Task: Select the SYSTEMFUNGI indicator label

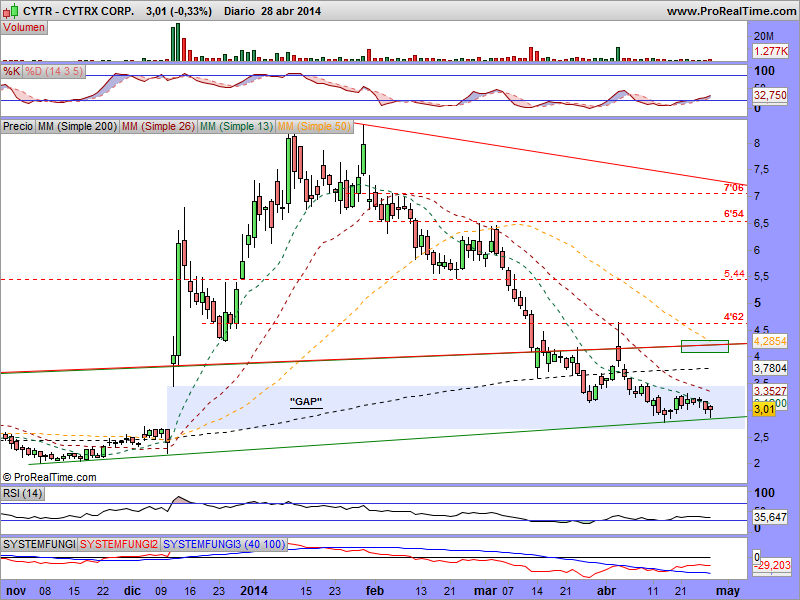Action: [x=39, y=544]
